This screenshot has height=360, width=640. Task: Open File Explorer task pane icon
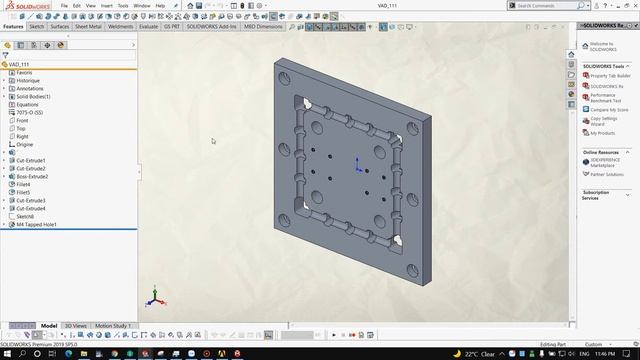571,75
